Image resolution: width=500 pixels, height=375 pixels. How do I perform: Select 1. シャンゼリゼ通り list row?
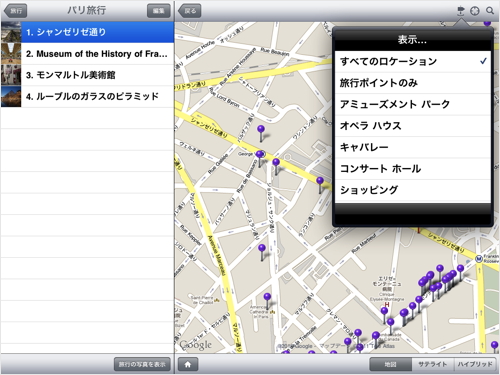87,32
